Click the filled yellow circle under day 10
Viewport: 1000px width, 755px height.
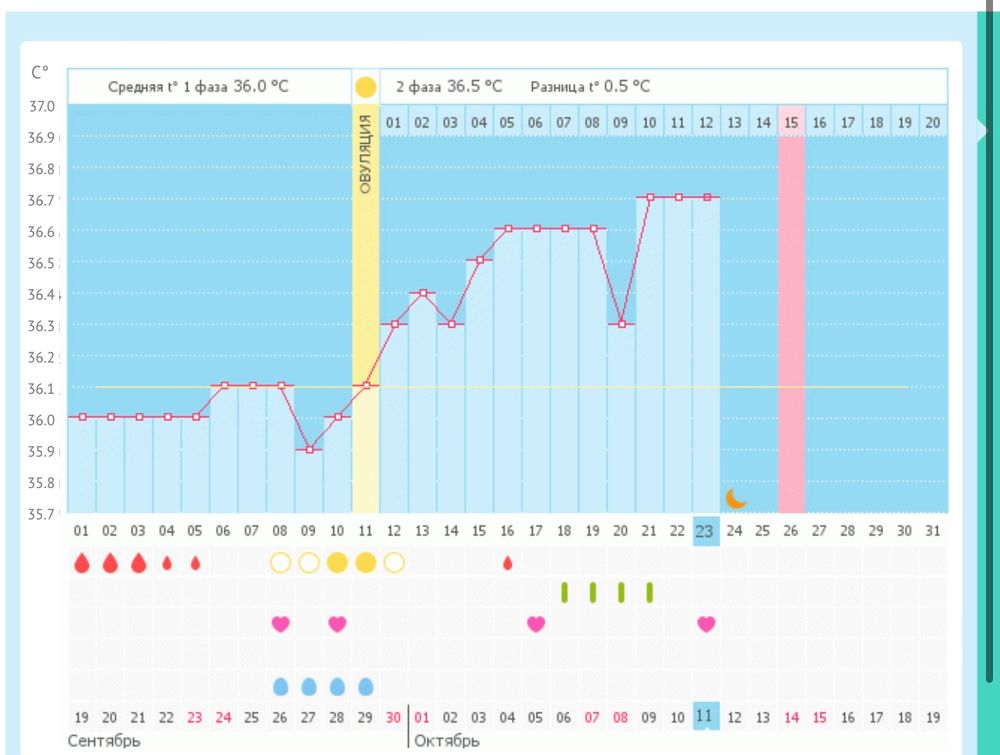[337, 563]
